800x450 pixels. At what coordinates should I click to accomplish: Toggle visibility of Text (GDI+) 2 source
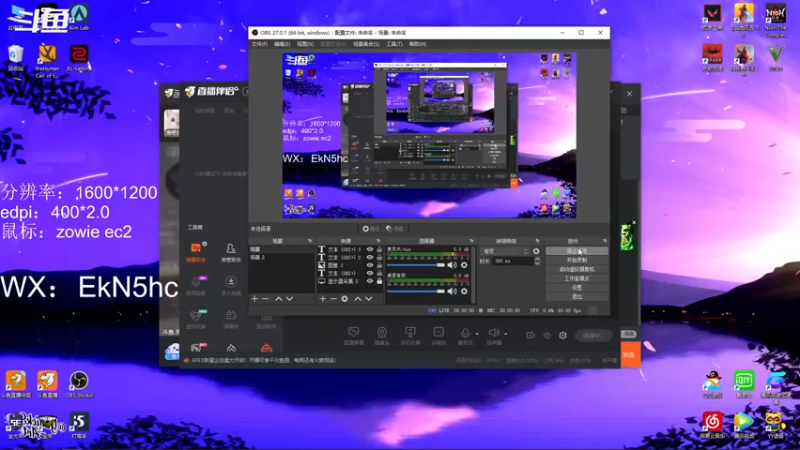coord(370,258)
